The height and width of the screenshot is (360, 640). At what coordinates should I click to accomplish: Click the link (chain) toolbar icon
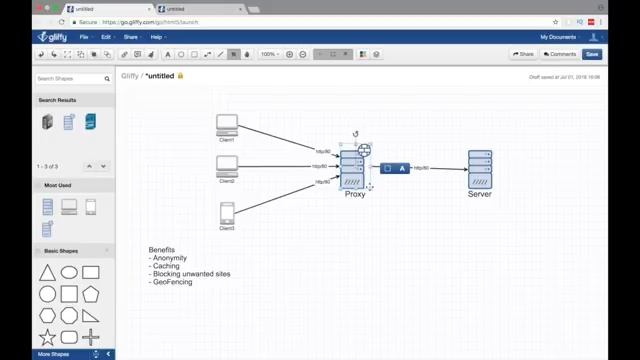pos(124,54)
